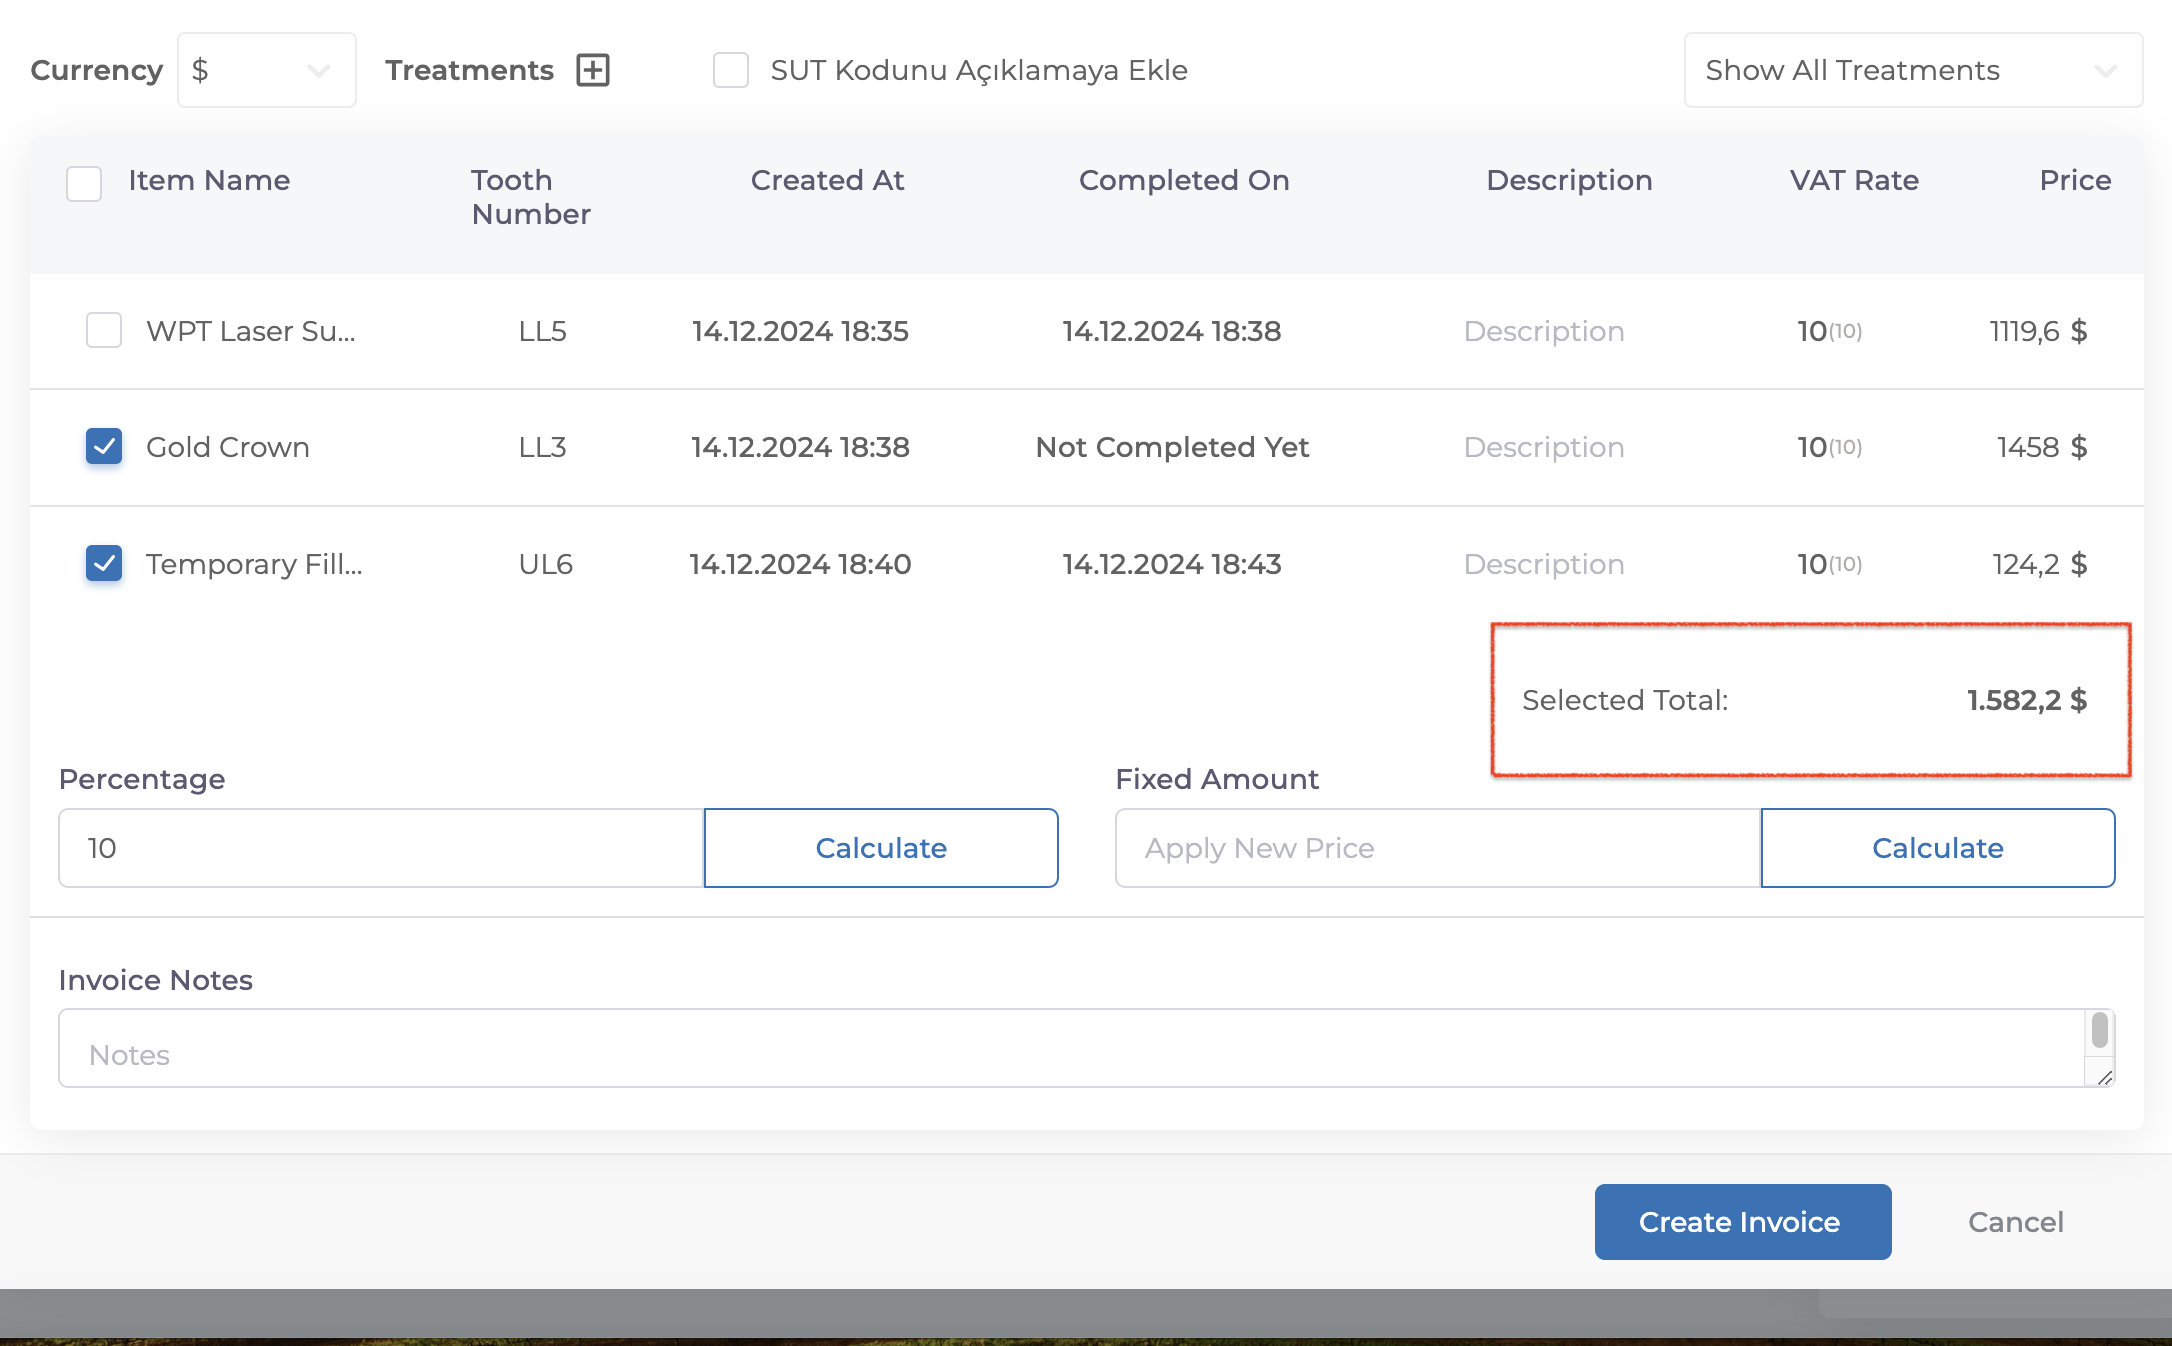Click the Create Invoice button
This screenshot has width=2172, height=1346.
1742,1222
